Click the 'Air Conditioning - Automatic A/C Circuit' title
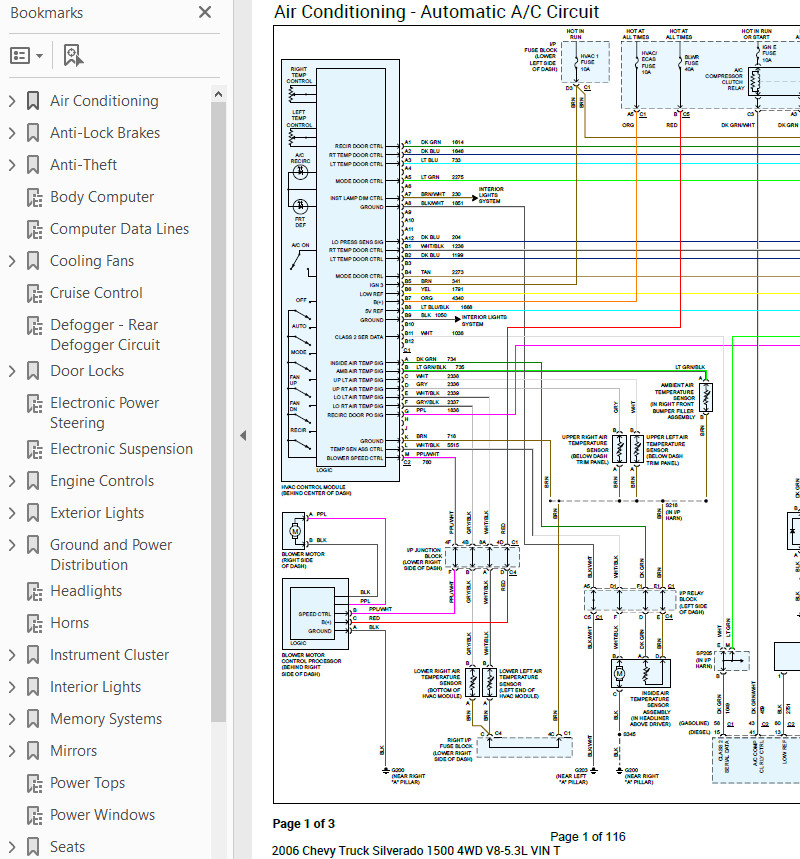The height and width of the screenshot is (859, 800). [x=436, y=12]
